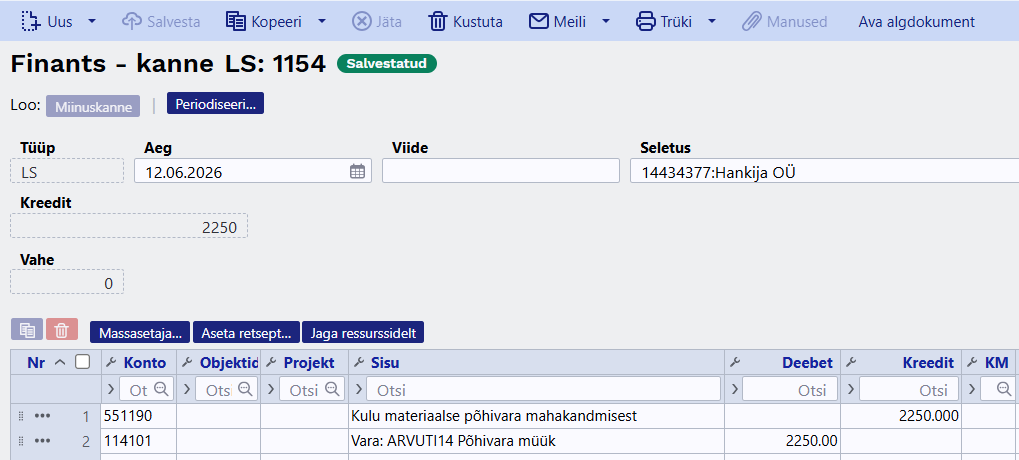Click the wrench icon beside Objektid header
This screenshot has width=1019, height=460.
(x=187, y=363)
